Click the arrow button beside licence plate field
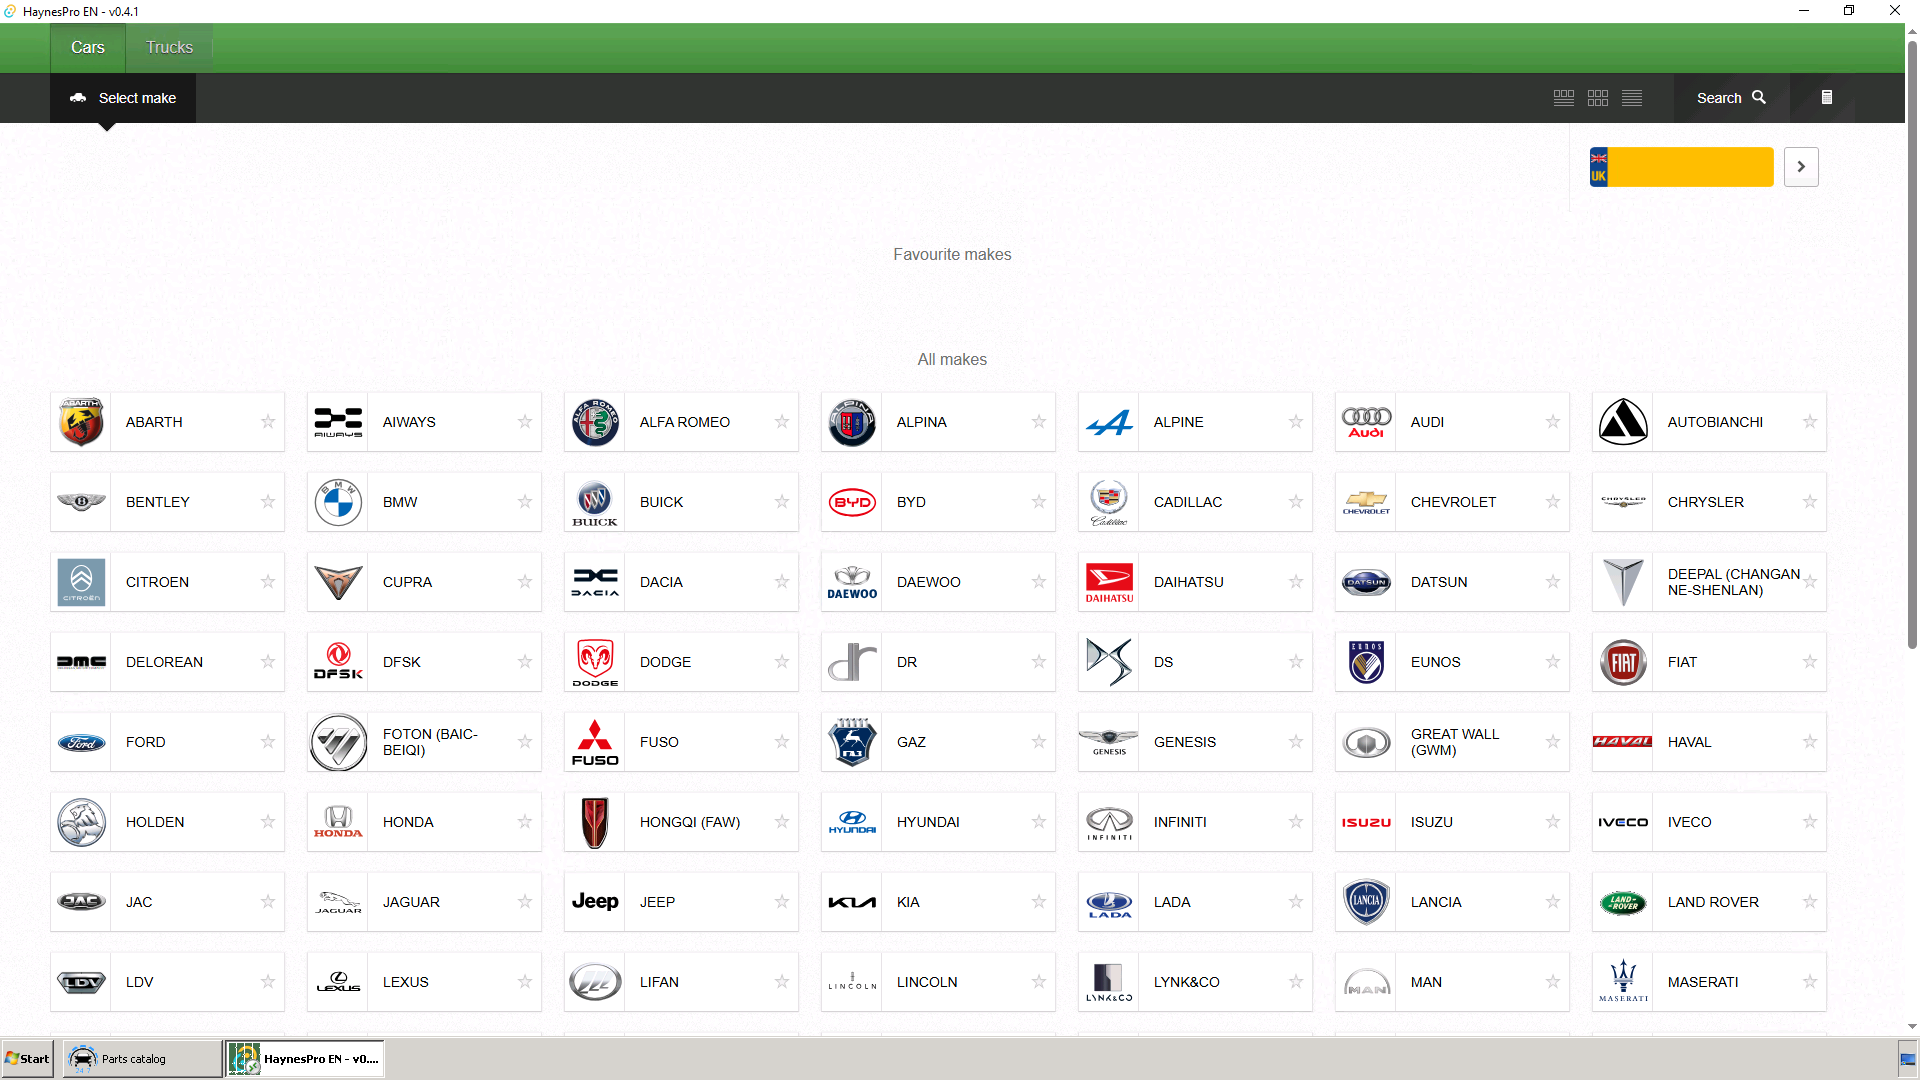 [1801, 167]
